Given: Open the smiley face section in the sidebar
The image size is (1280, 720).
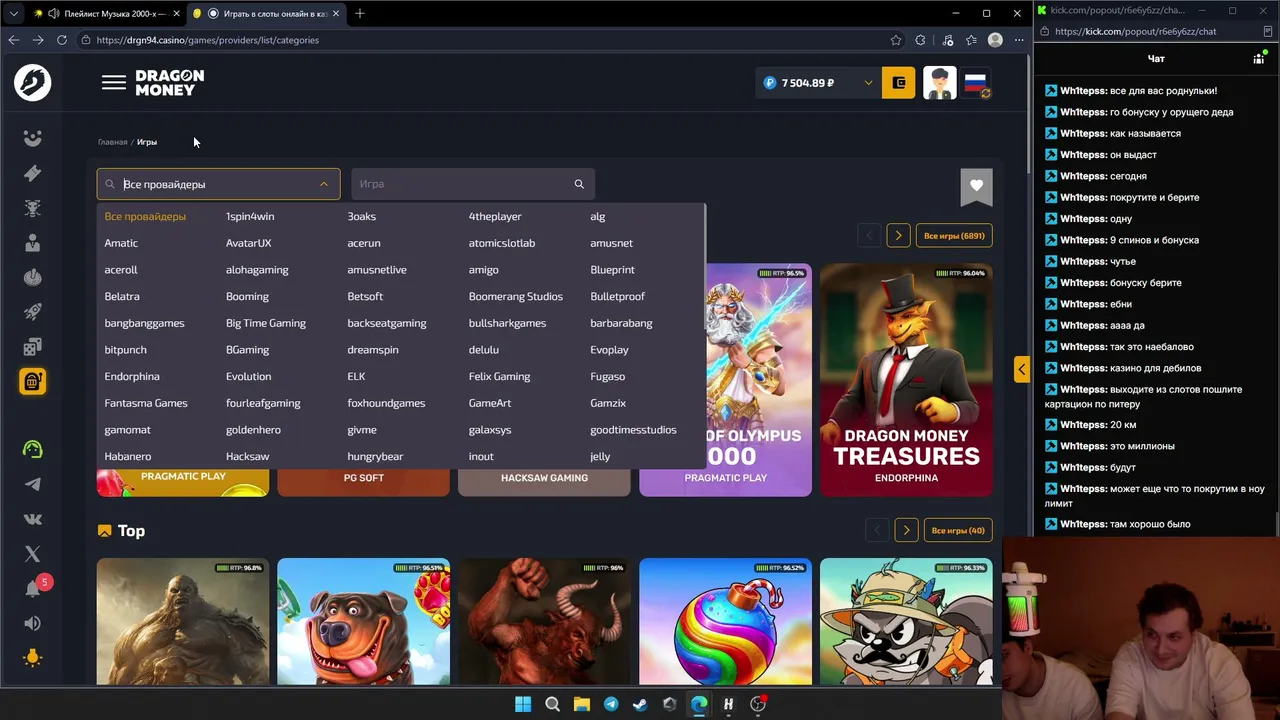Looking at the screenshot, I should (33, 139).
